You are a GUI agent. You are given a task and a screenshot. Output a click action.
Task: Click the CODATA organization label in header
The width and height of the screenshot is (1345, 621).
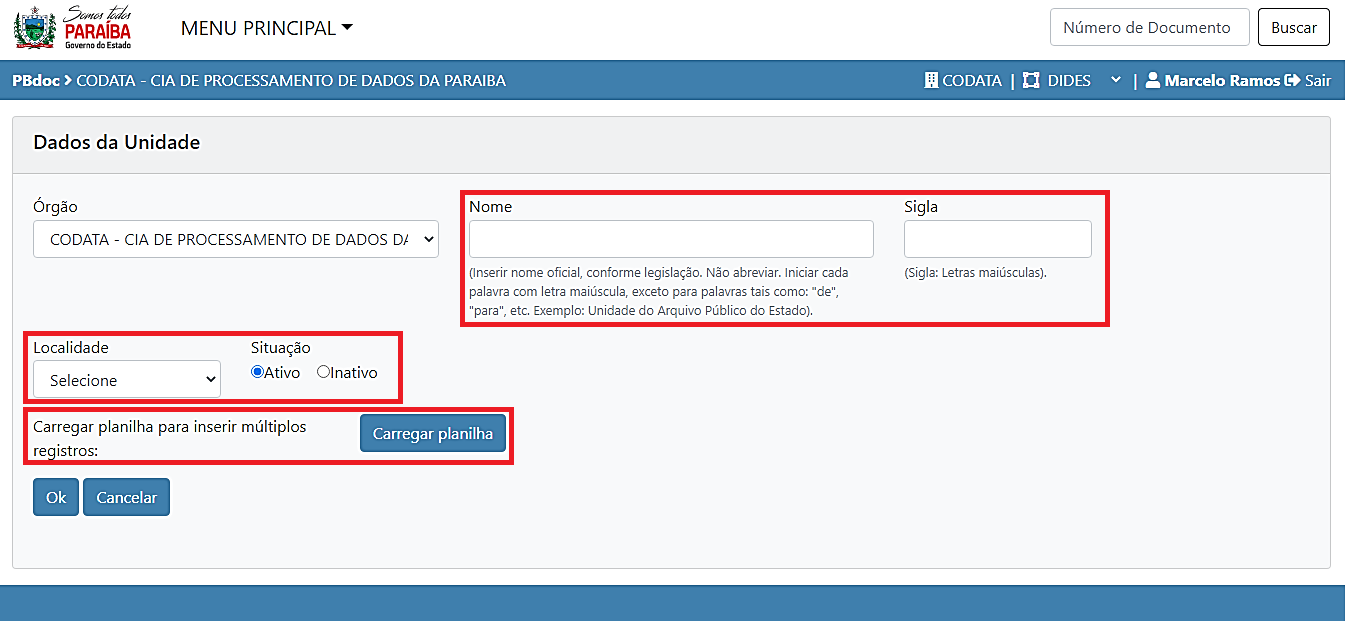(x=972, y=80)
